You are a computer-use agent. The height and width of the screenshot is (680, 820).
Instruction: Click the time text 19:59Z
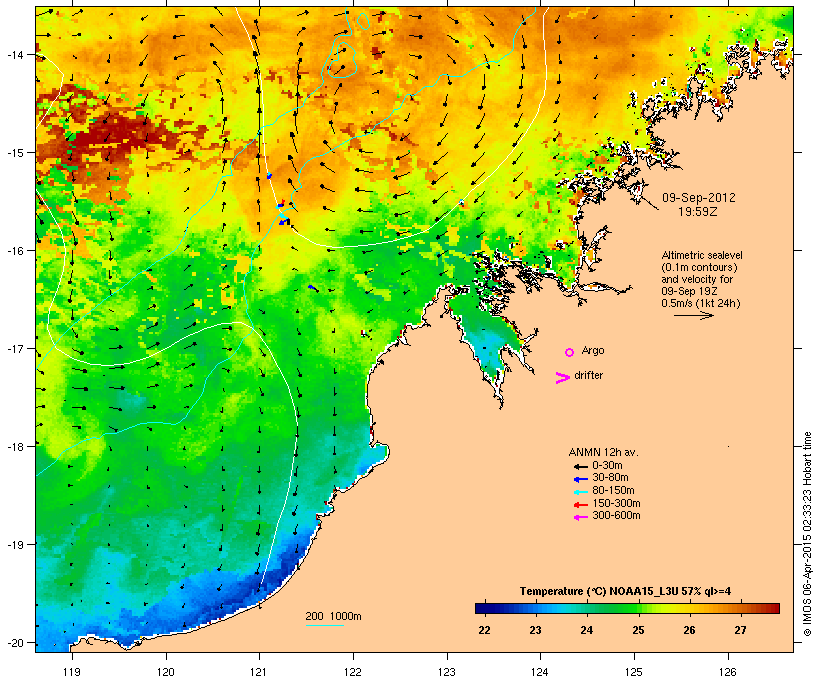pyautogui.click(x=698, y=212)
